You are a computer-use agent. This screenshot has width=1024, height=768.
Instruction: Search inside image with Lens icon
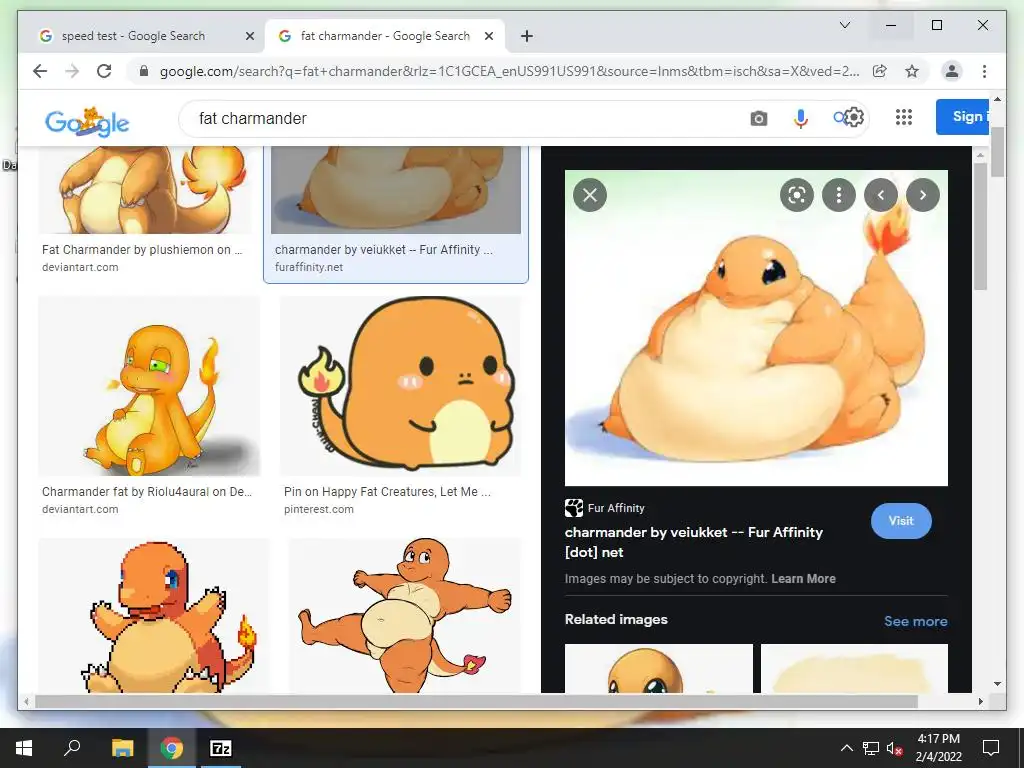point(797,195)
